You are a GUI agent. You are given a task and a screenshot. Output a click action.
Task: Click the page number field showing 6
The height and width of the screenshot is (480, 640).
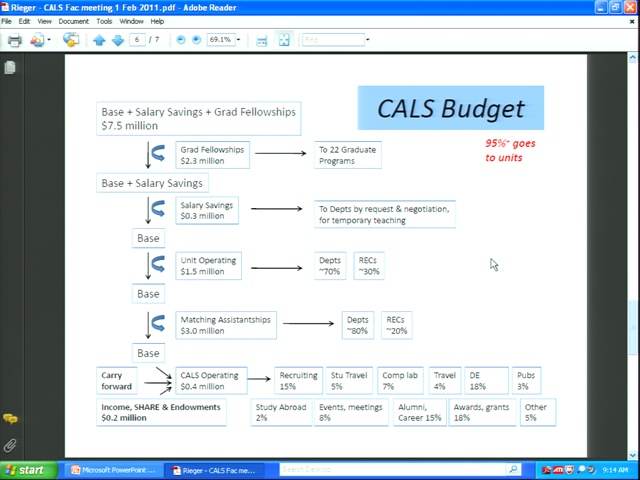click(137, 40)
